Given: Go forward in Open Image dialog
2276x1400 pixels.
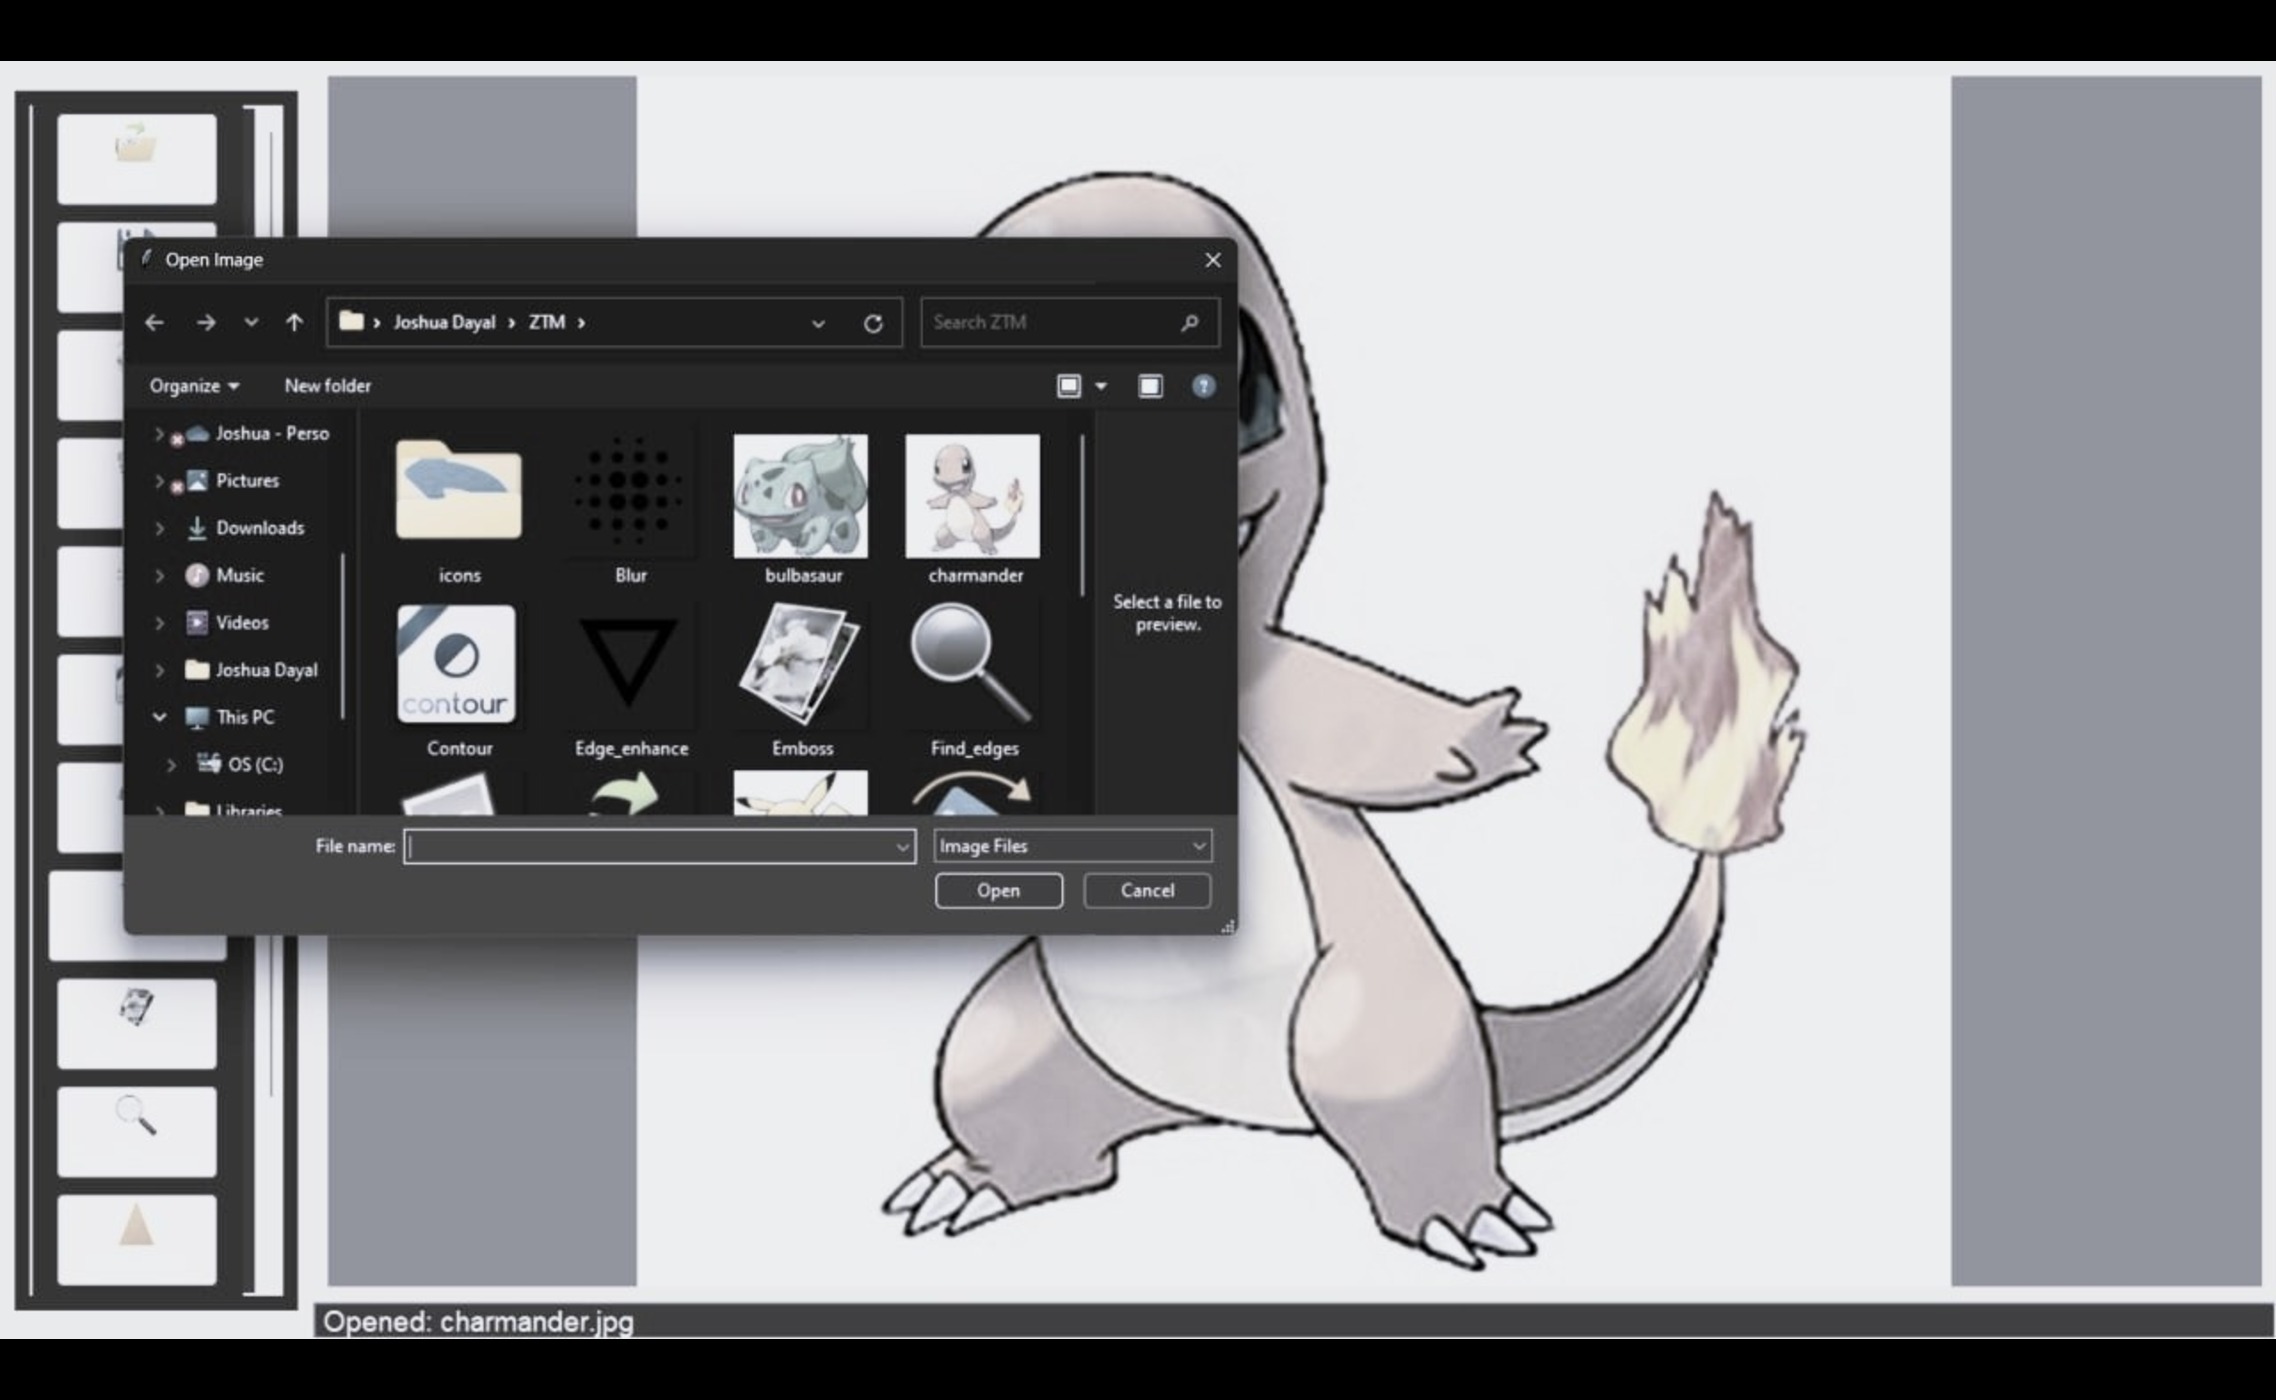Looking at the screenshot, I should [x=206, y=322].
